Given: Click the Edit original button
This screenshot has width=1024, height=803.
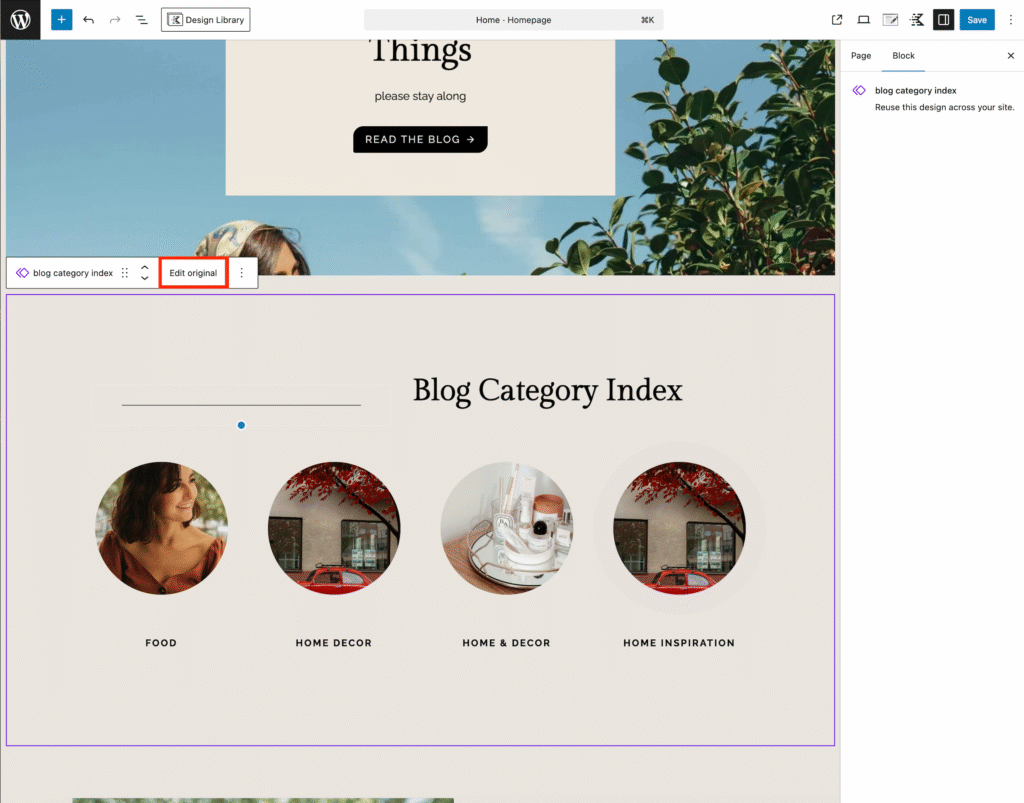Looking at the screenshot, I should 193,273.
